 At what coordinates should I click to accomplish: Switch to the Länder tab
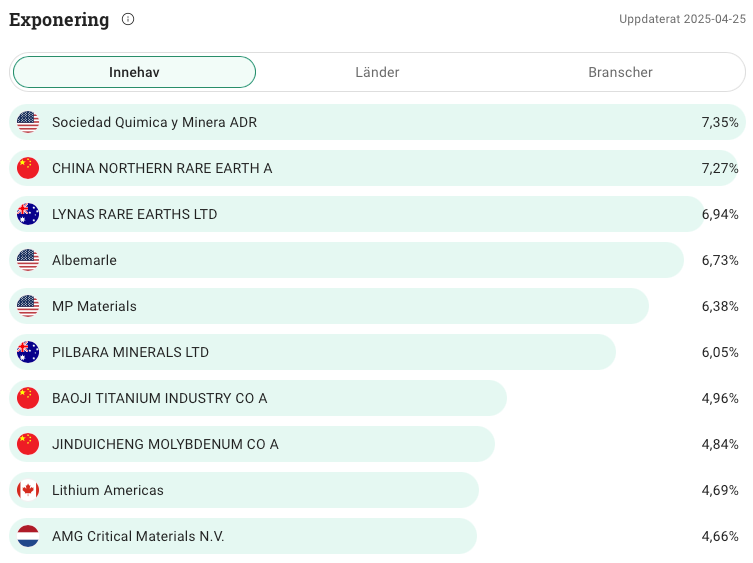(x=377, y=72)
